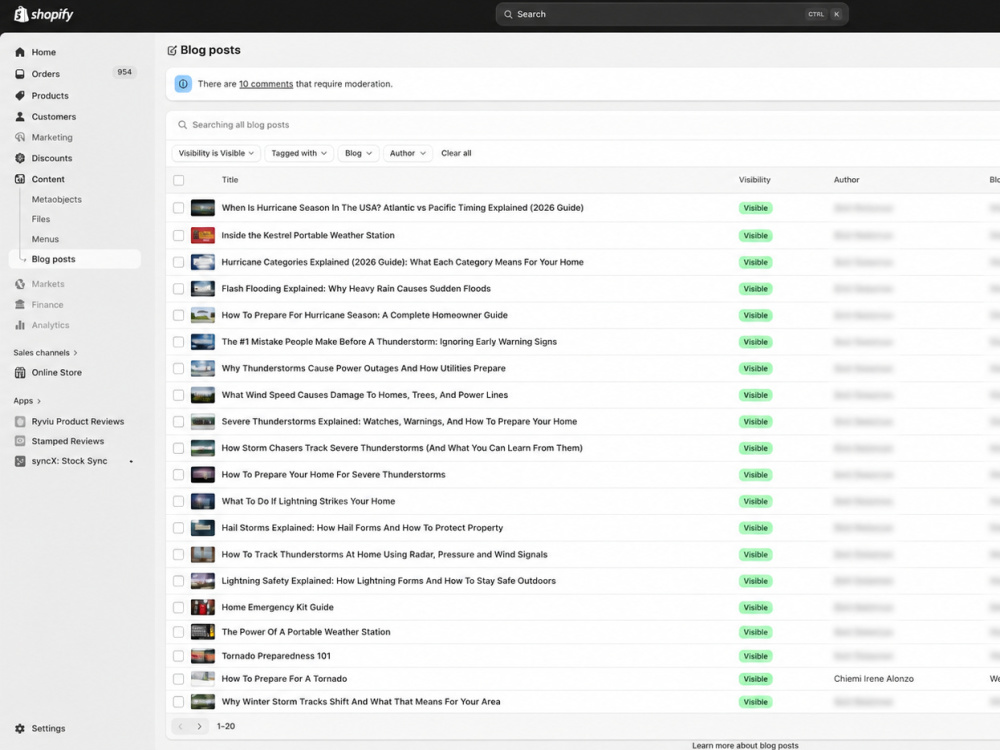The height and width of the screenshot is (750, 1000).
Task: Expand the Sales channels section
Action: pos(45,353)
